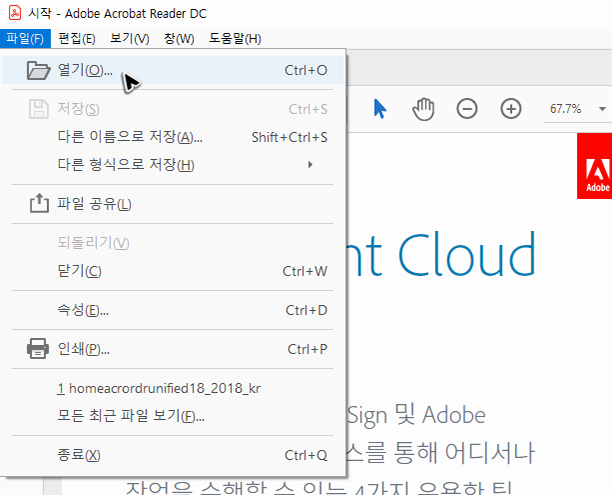The image size is (612, 495).
Task: Choose 파일 공유(L) menu item
Action: point(173,204)
